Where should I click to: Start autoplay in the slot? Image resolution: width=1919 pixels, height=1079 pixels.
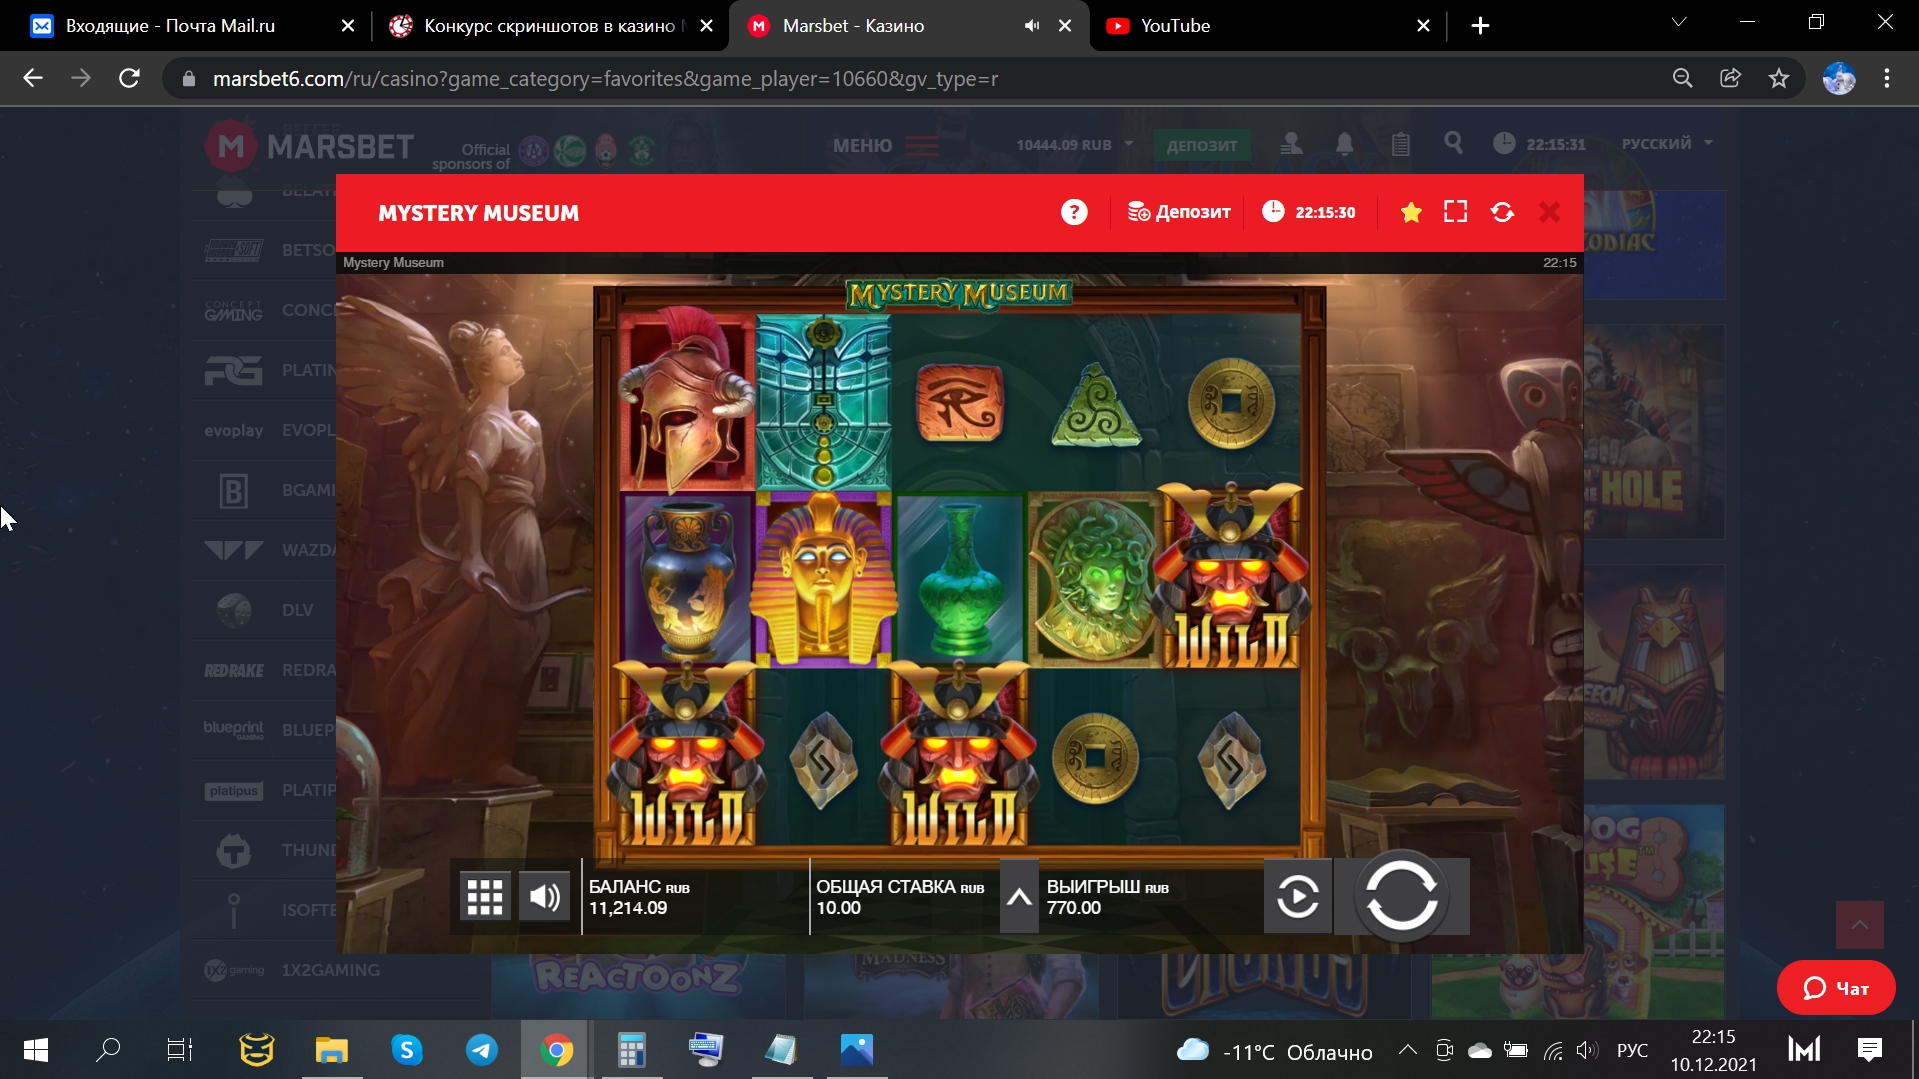pyautogui.click(x=1298, y=896)
